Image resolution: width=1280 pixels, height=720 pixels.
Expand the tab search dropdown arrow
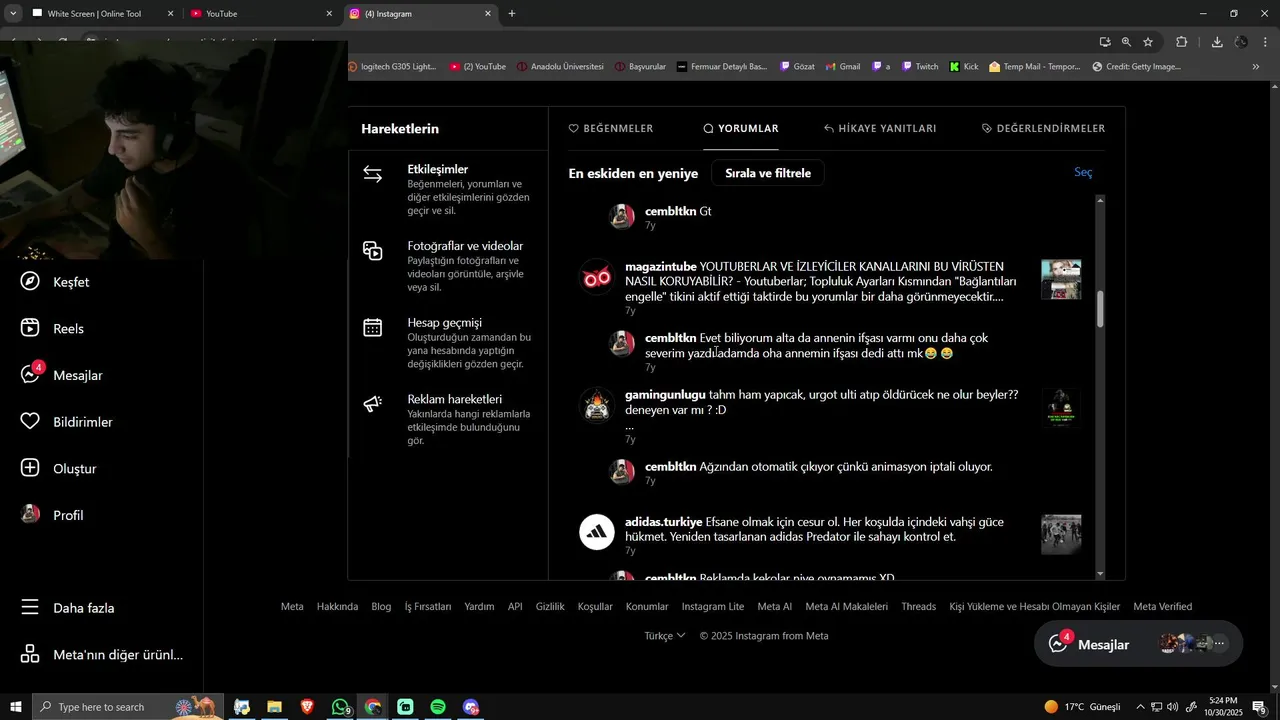click(13, 14)
